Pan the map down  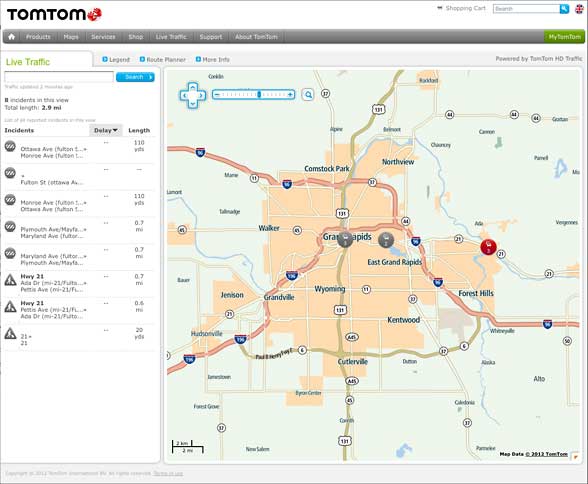pos(192,103)
